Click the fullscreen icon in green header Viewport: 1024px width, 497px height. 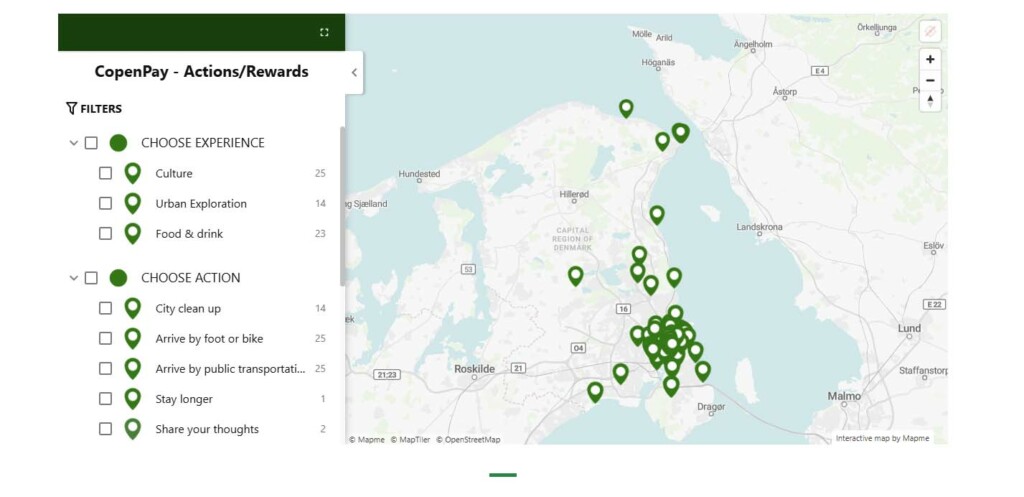click(x=324, y=32)
